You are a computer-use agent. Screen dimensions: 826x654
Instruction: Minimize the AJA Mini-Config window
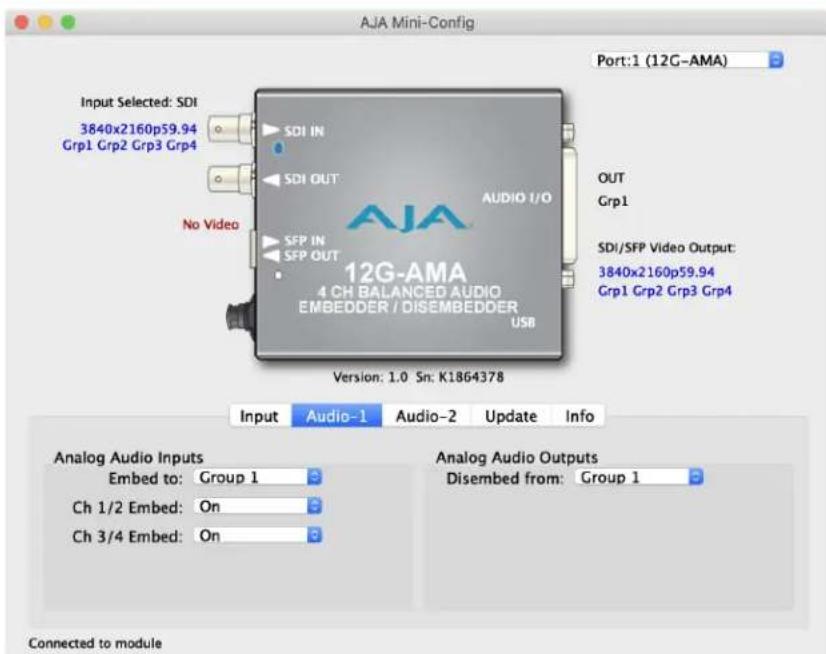click(45, 23)
